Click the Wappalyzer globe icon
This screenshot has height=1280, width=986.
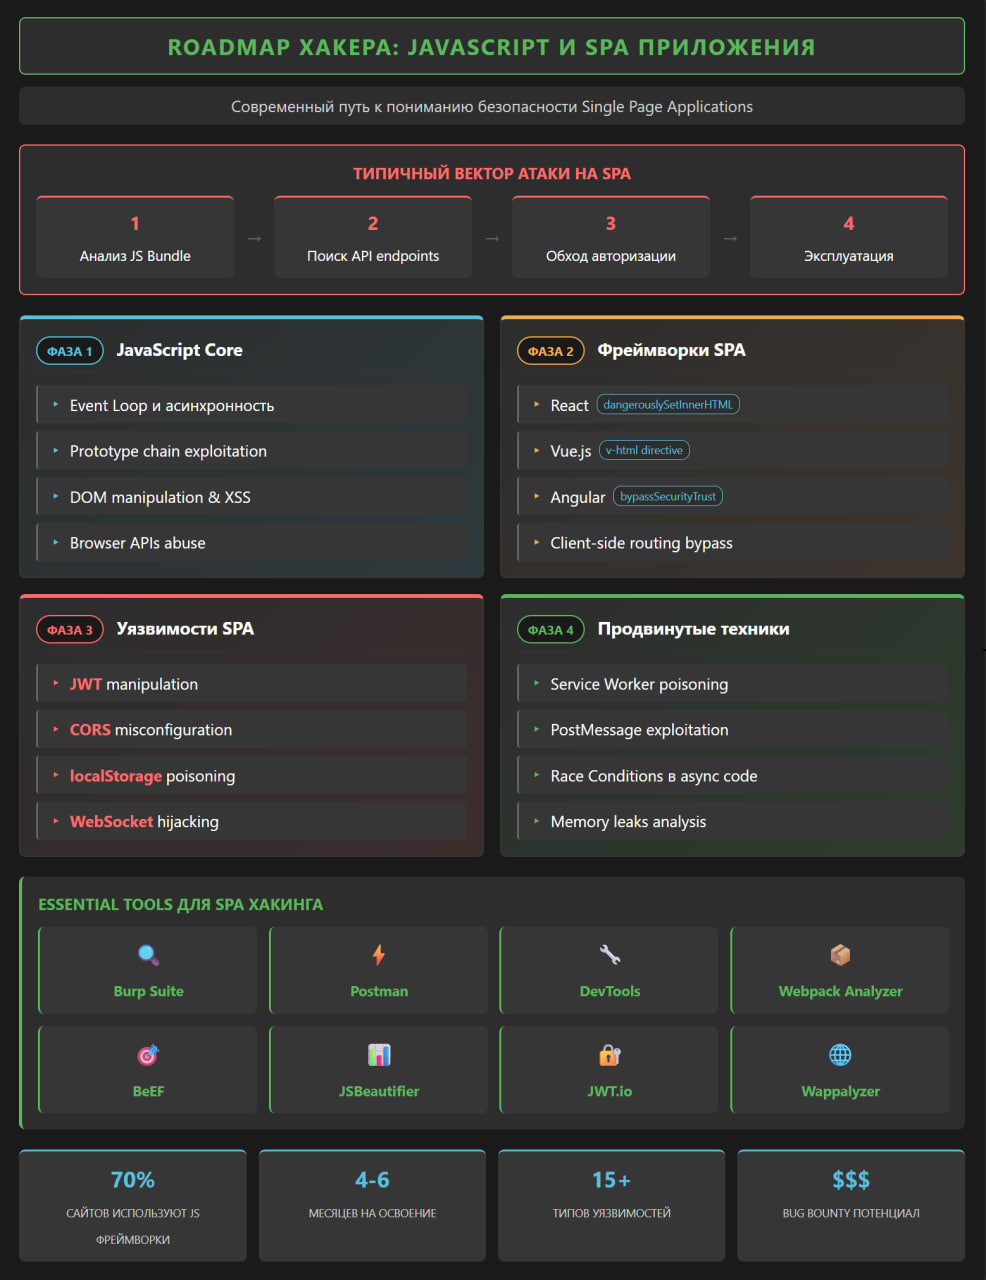pos(840,1055)
